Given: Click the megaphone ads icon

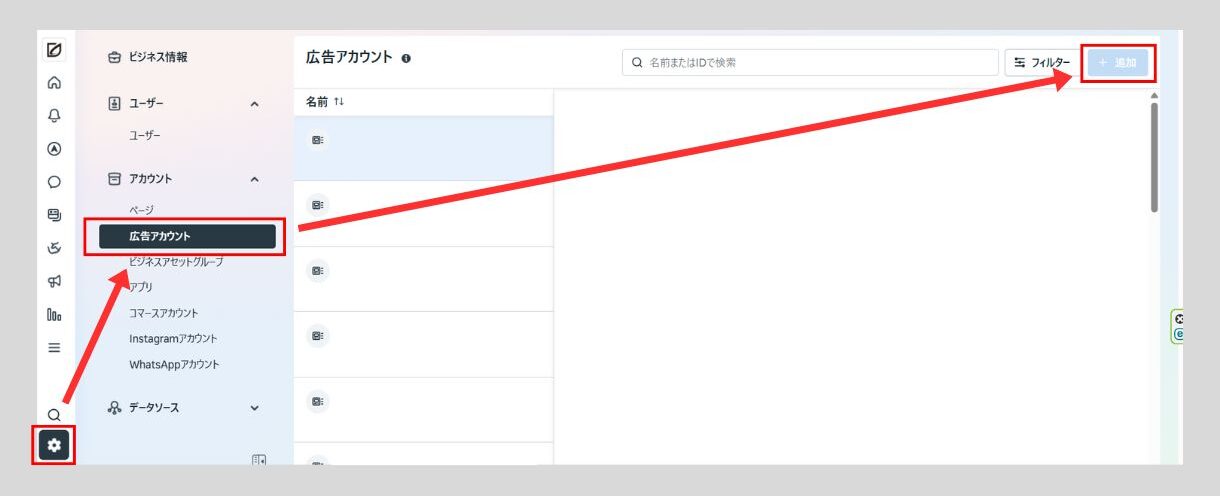Looking at the screenshot, I should point(54,282).
